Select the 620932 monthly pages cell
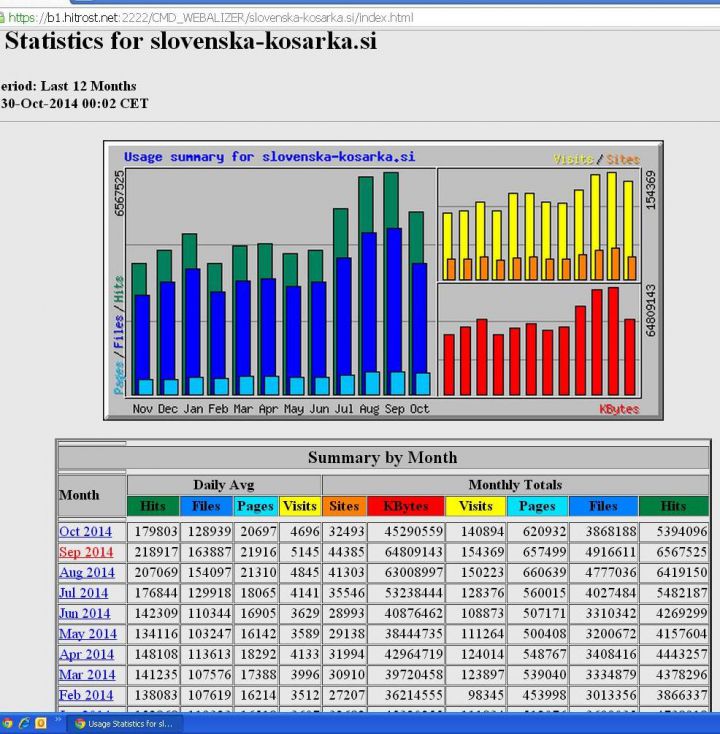This screenshot has height=734, width=720. pyautogui.click(x=538, y=531)
